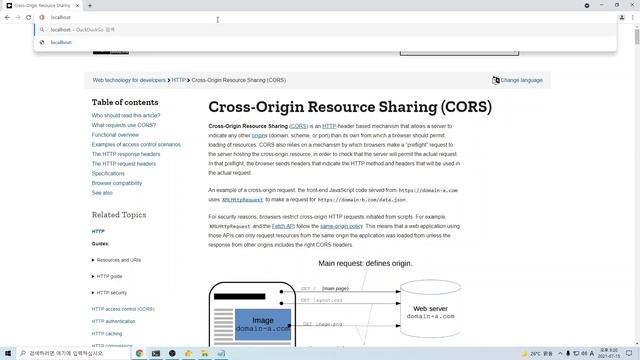Screen dimensions: 640x360
Task: Toggle the IME language indicator A
Action: 592,353
